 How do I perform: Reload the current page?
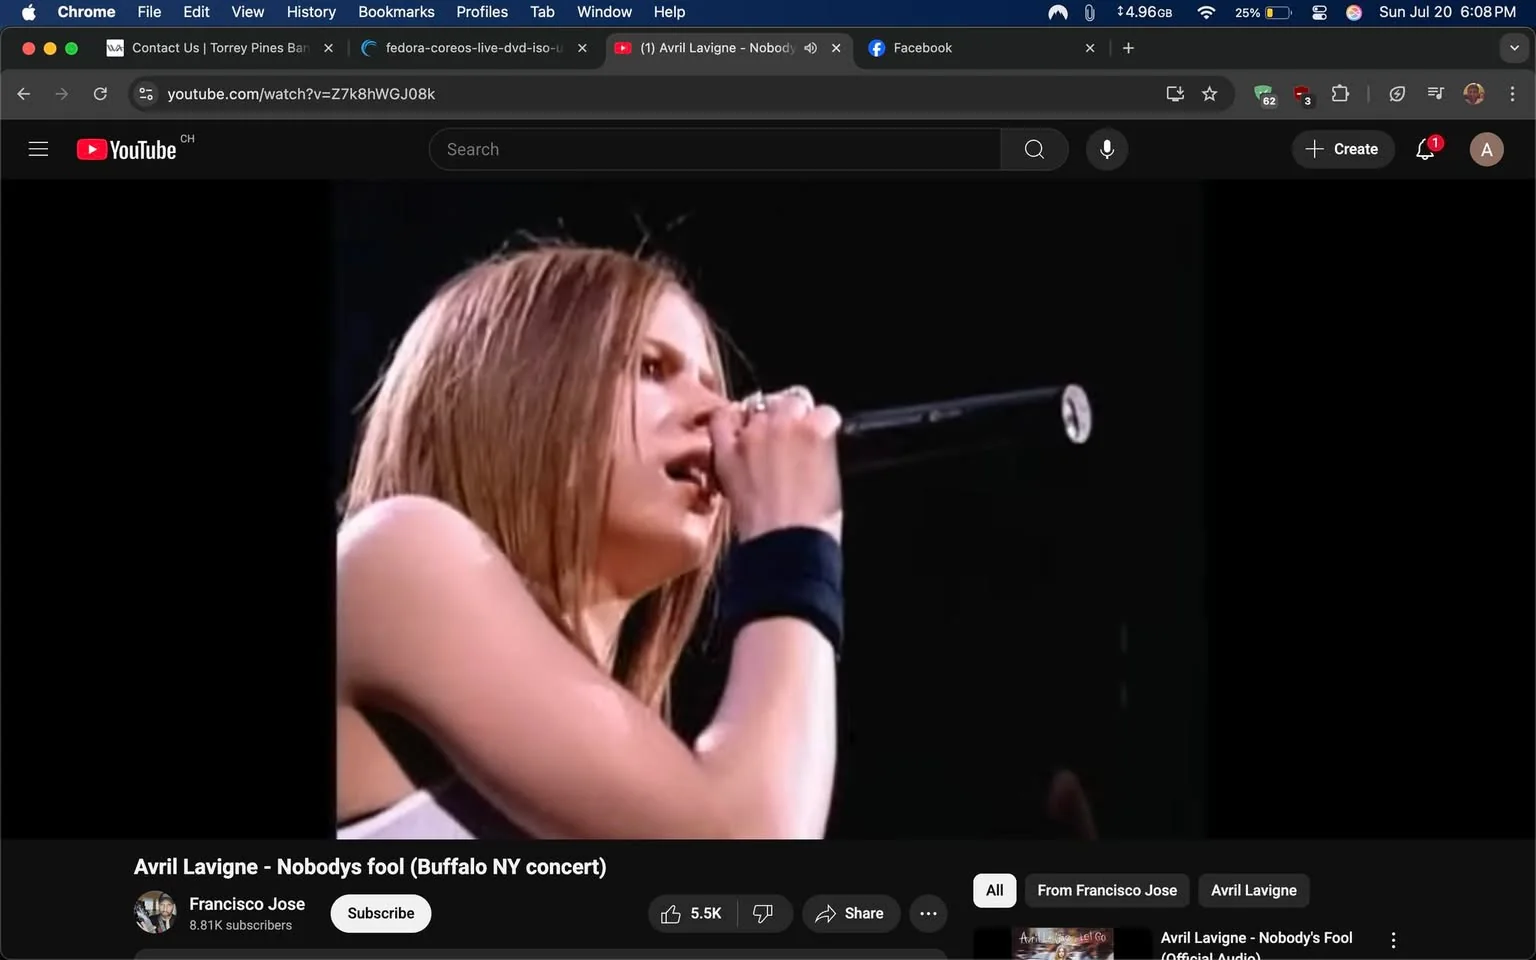coord(100,94)
